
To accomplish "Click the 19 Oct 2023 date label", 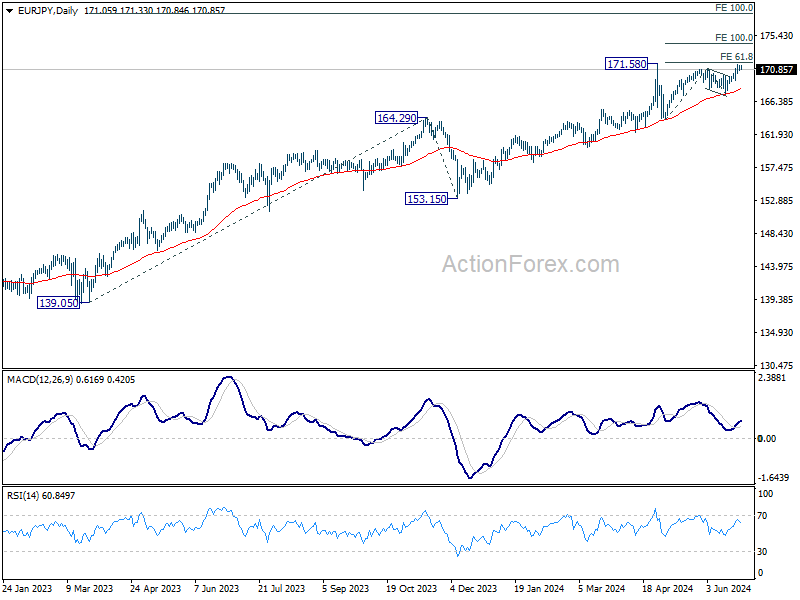I will 412,588.
